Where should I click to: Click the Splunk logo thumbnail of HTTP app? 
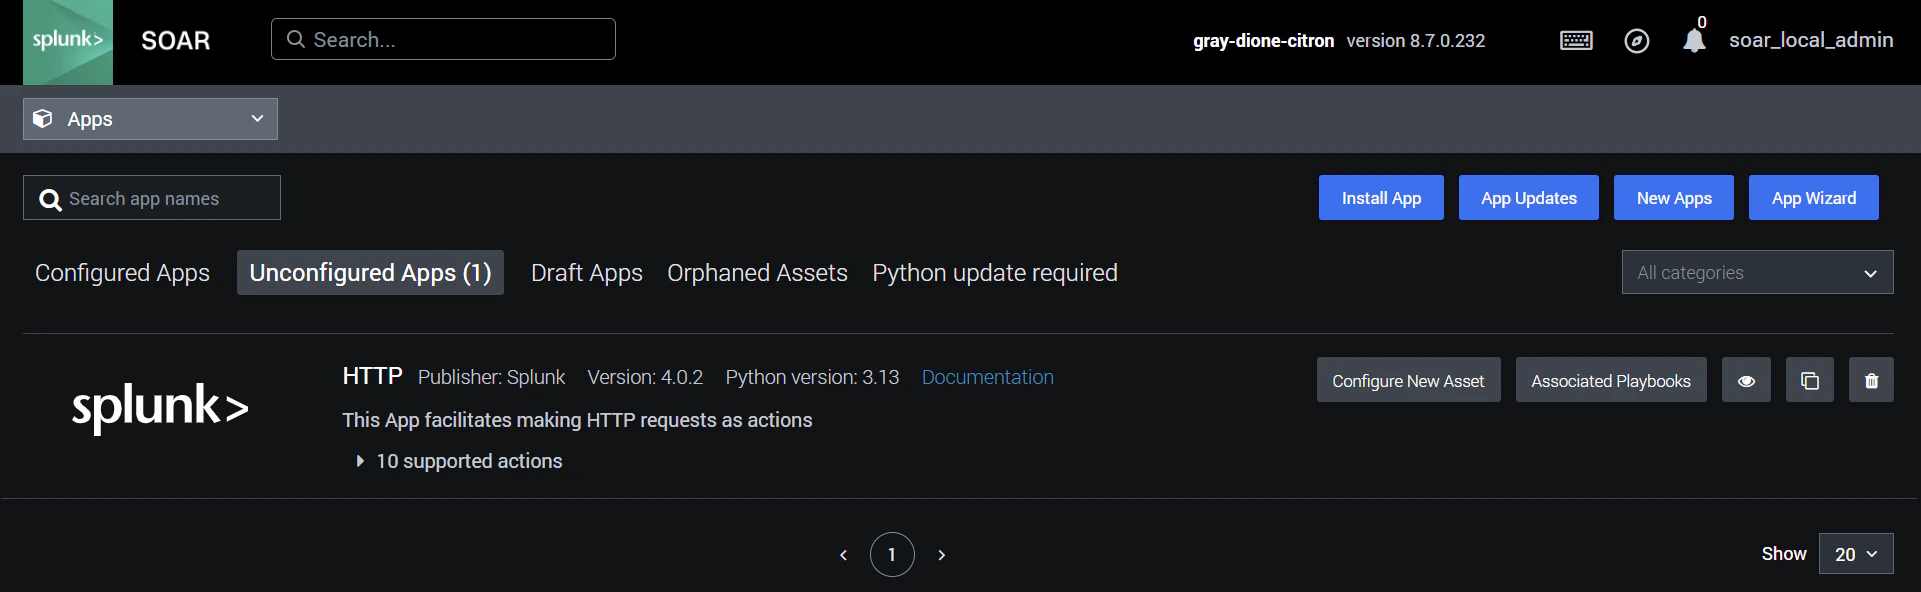pos(160,407)
